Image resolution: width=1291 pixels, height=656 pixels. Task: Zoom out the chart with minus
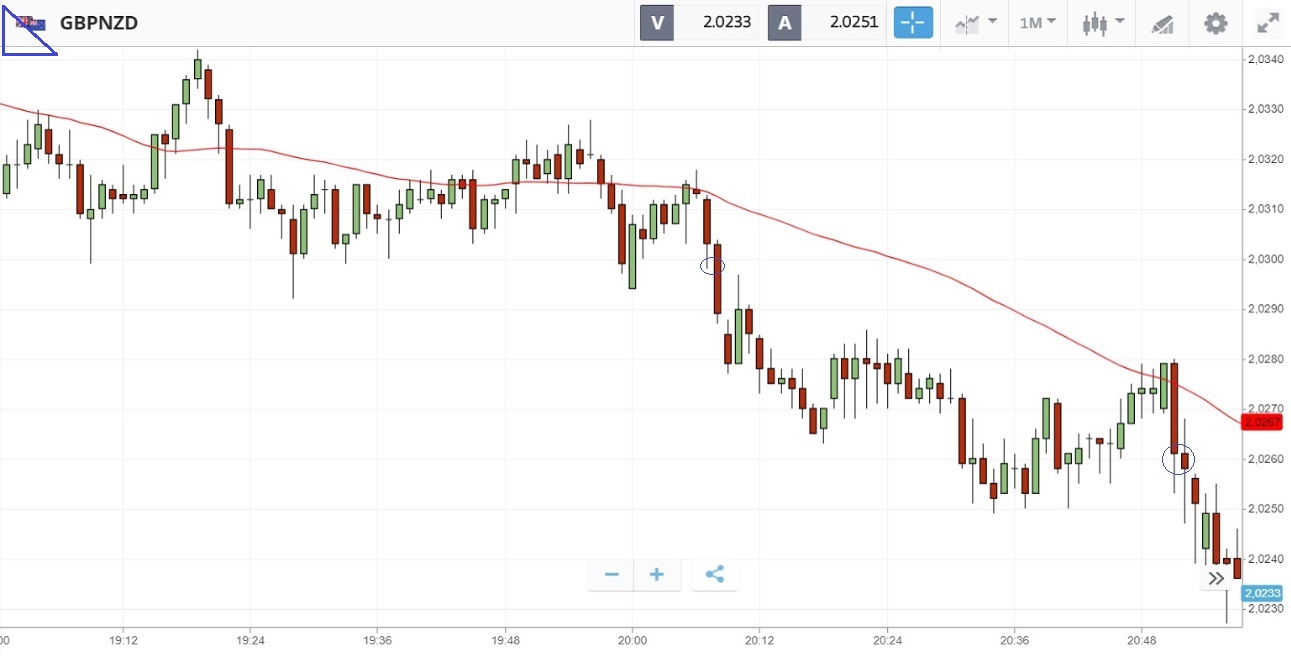pyautogui.click(x=612, y=574)
